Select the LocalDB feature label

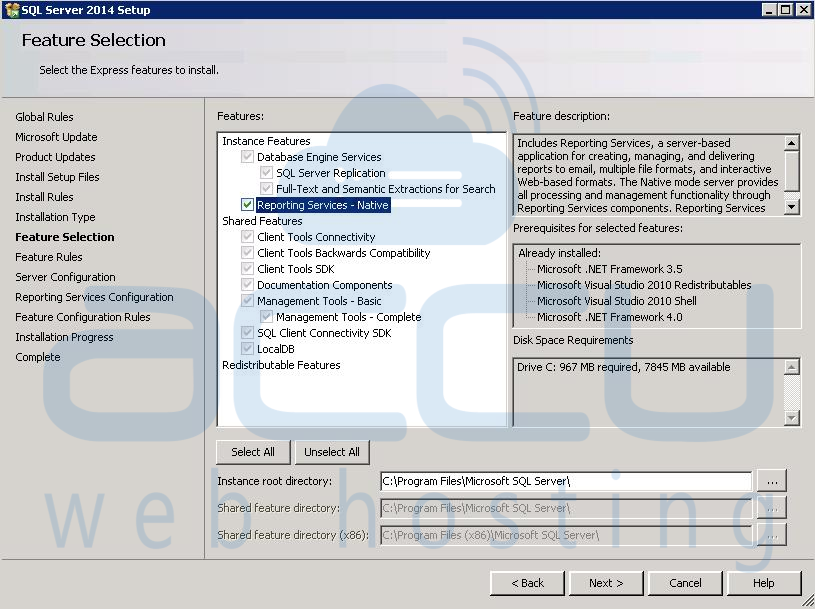click(275, 349)
